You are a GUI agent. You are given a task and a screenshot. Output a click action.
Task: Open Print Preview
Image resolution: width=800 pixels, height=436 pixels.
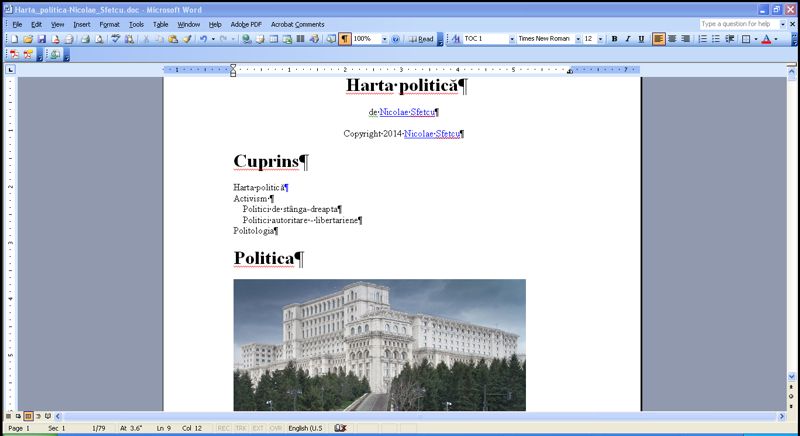tap(99, 39)
